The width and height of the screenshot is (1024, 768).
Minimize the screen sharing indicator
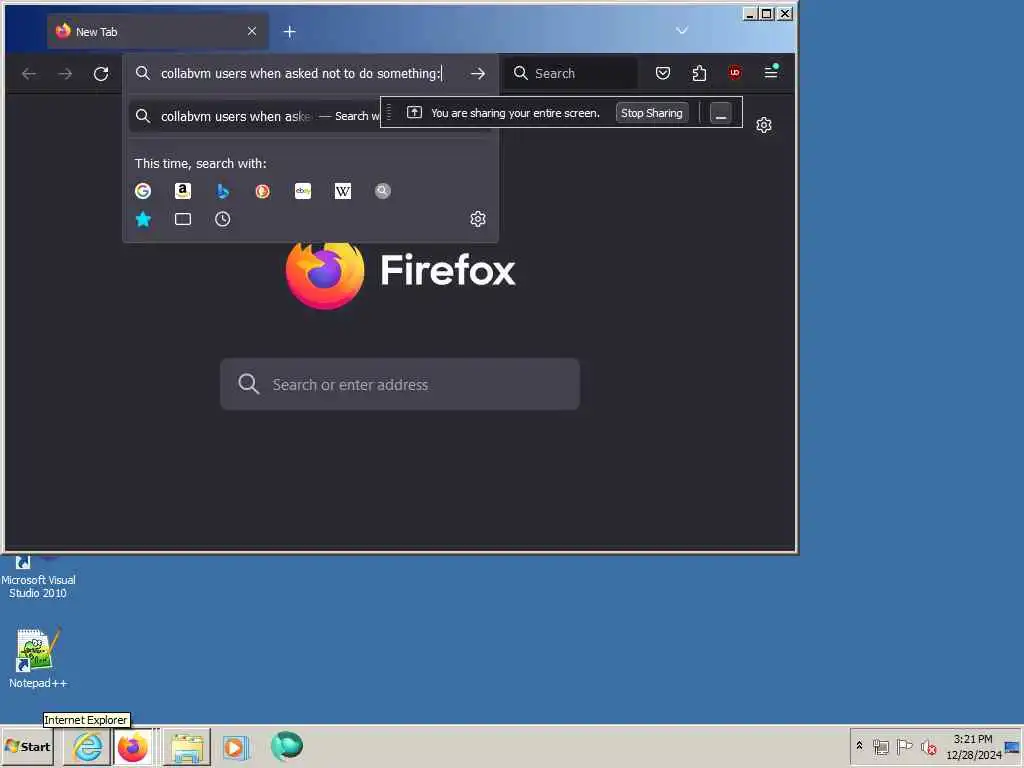(721, 113)
